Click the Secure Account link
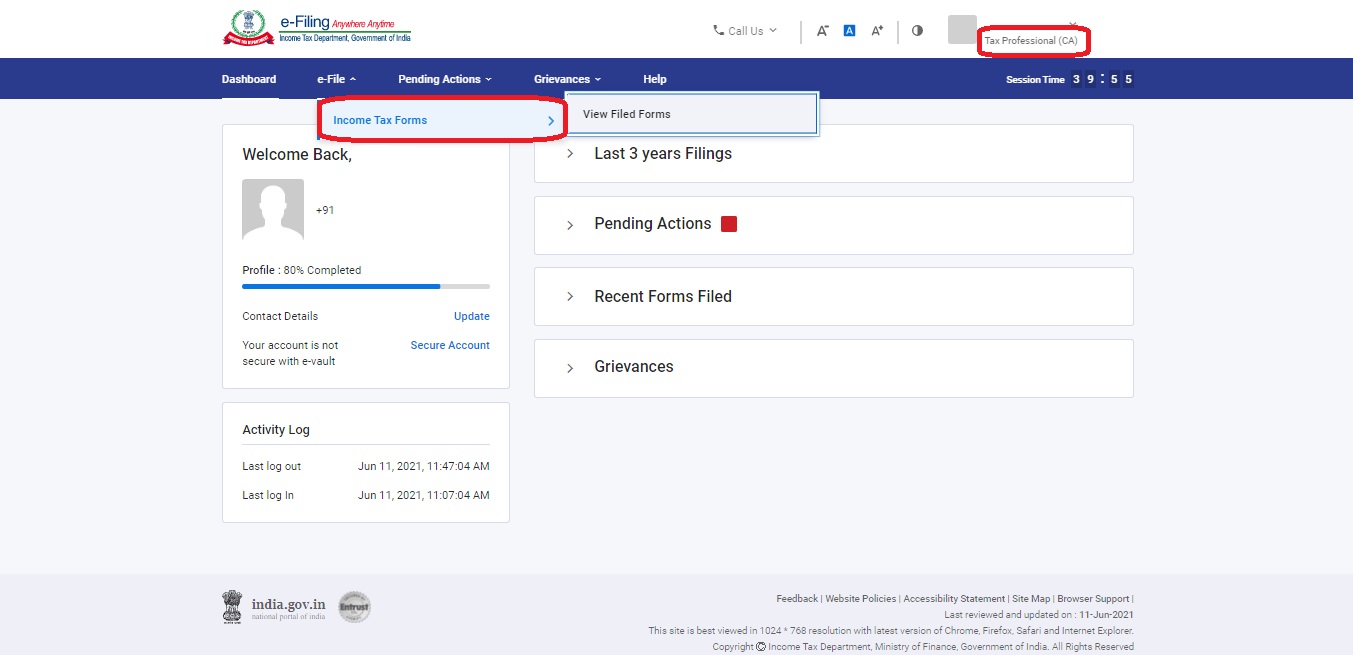The image size is (1353, 655). pos(450,345)
